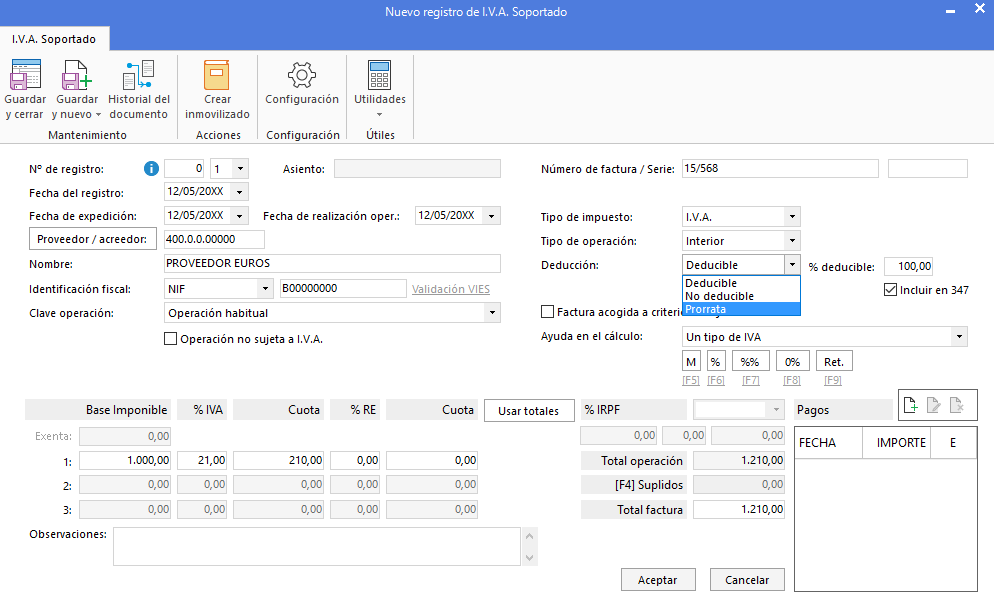
Task: Open Fecha de realización oper. date picker
Action: click(492, 216)
